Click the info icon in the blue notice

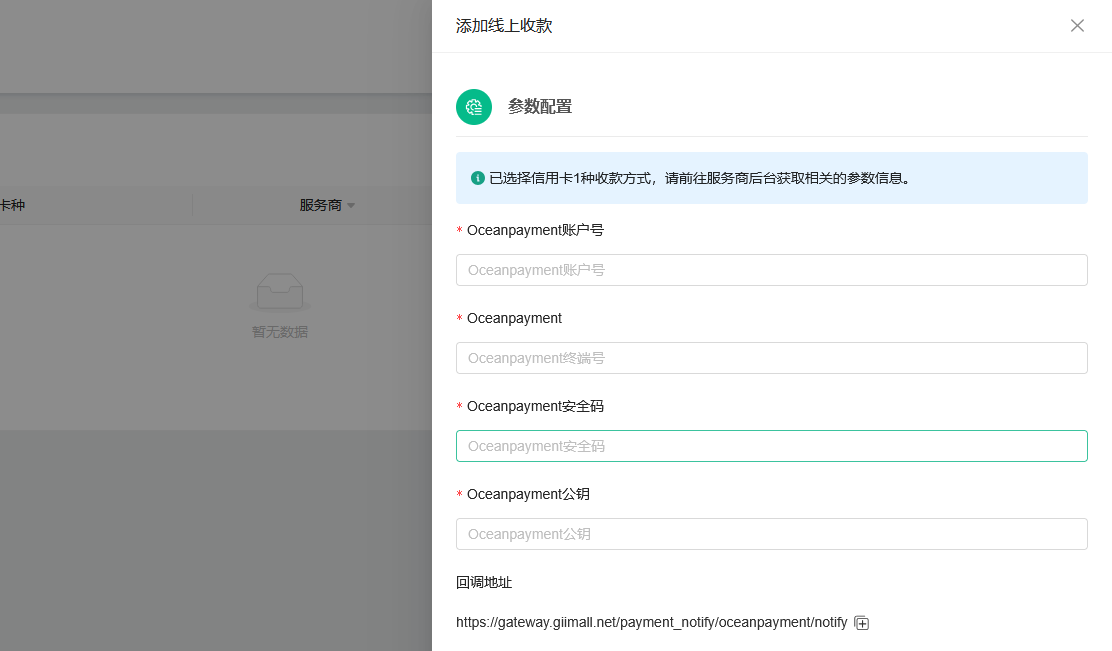pos(478,178)
